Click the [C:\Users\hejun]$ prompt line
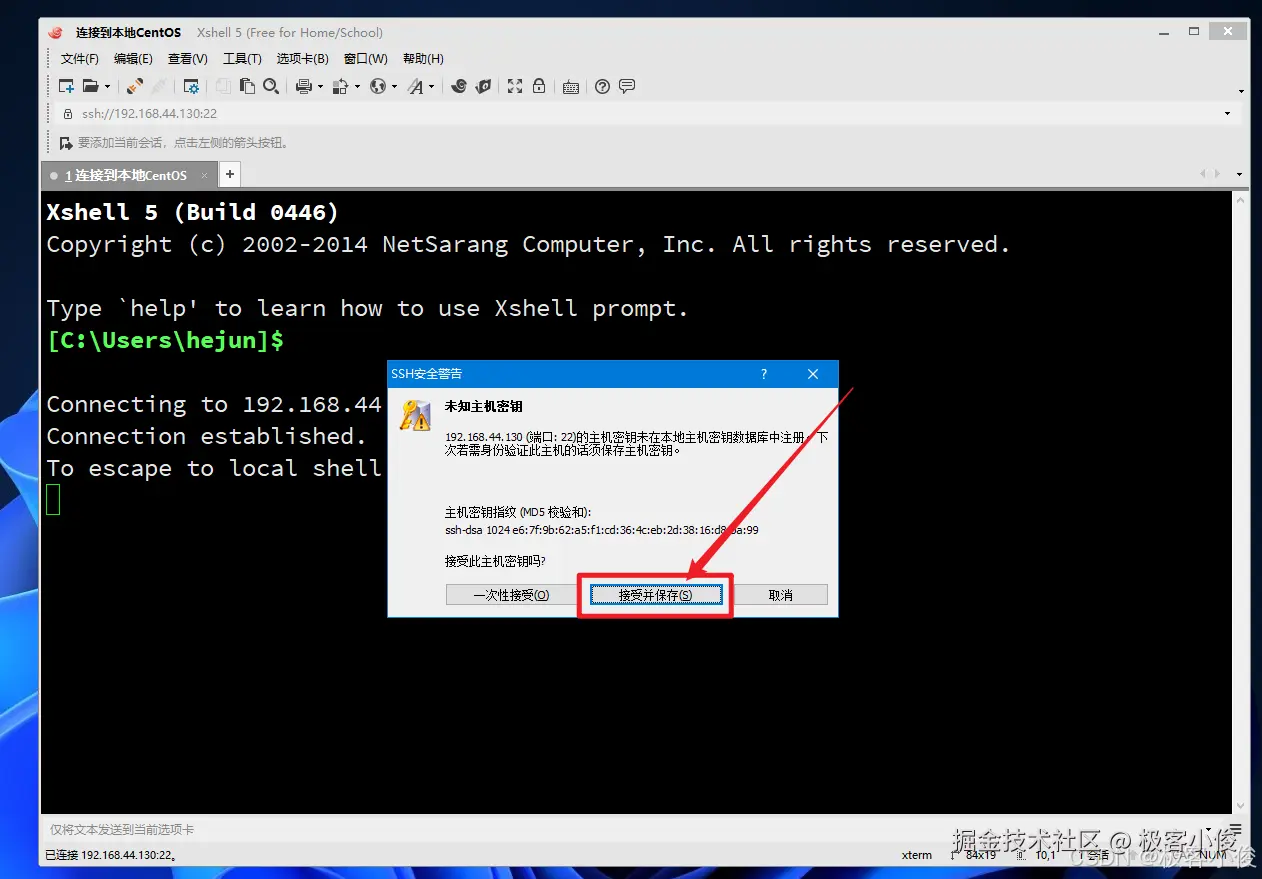1262x879 pixels. (x=165, y=341)
